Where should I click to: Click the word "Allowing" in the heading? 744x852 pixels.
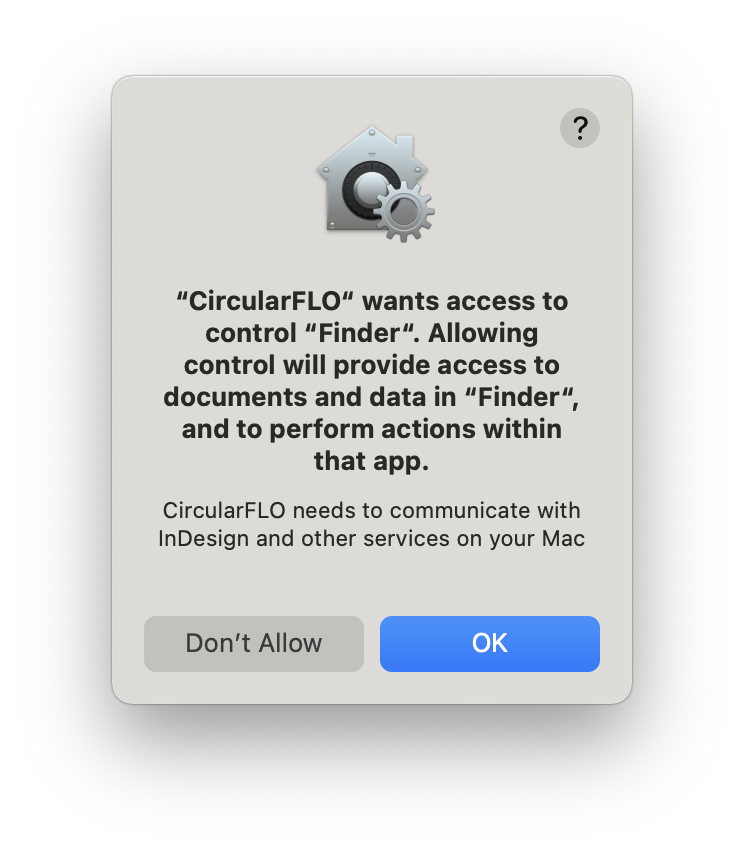click(x=483, y=333)
